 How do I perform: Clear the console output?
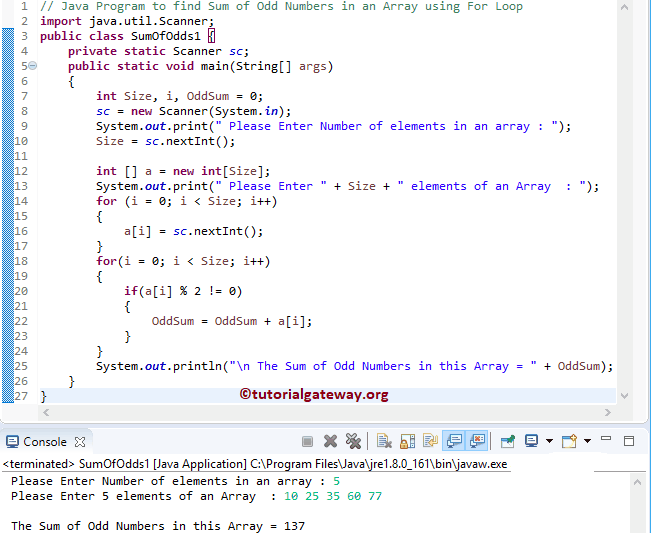pos(384,441)
